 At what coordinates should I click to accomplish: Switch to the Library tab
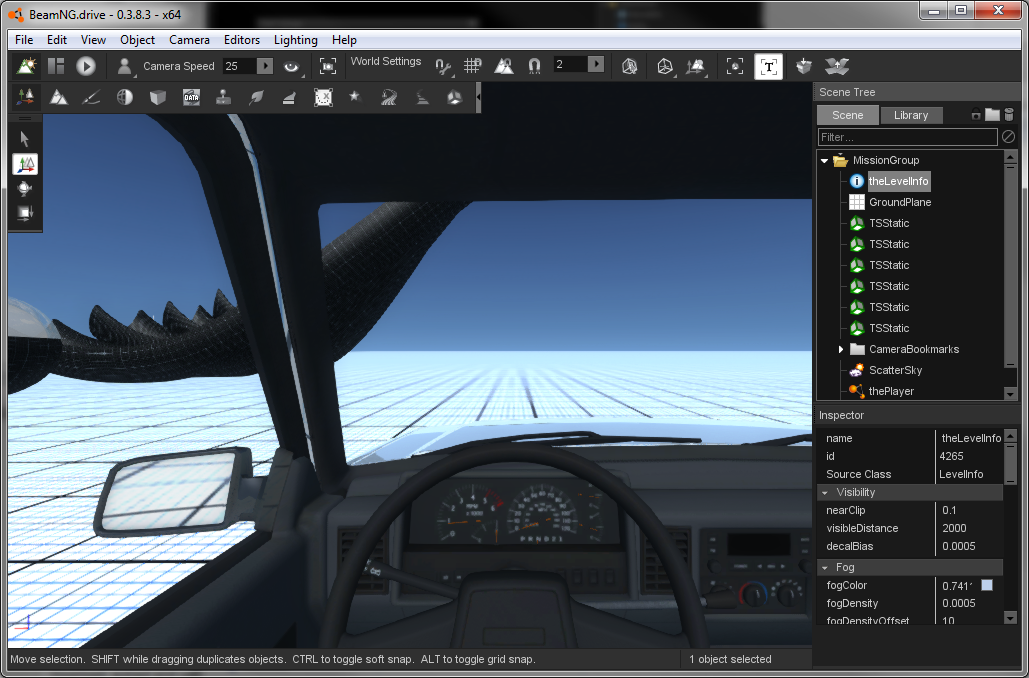click(911, 116)
